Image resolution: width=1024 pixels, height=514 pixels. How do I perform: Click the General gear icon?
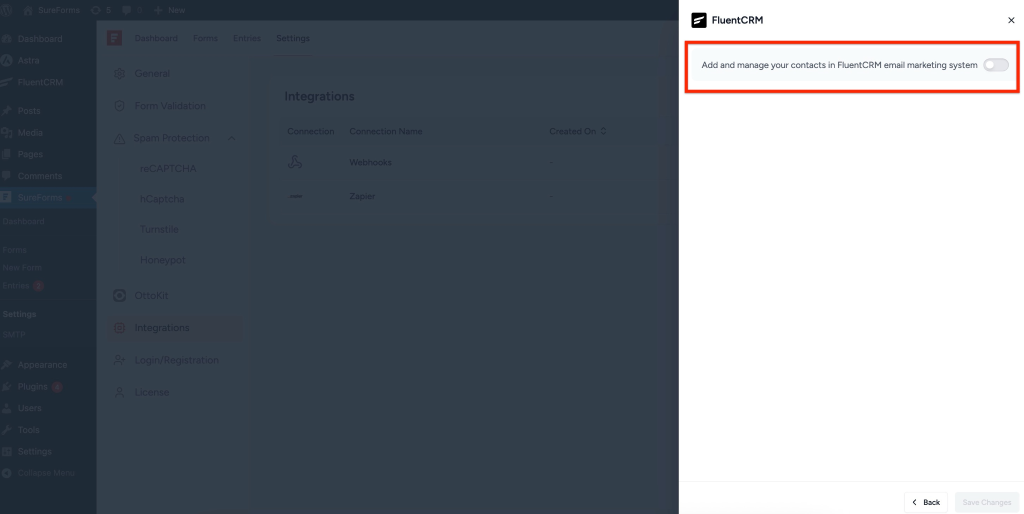pyautogui.click(x=120, y=74)
